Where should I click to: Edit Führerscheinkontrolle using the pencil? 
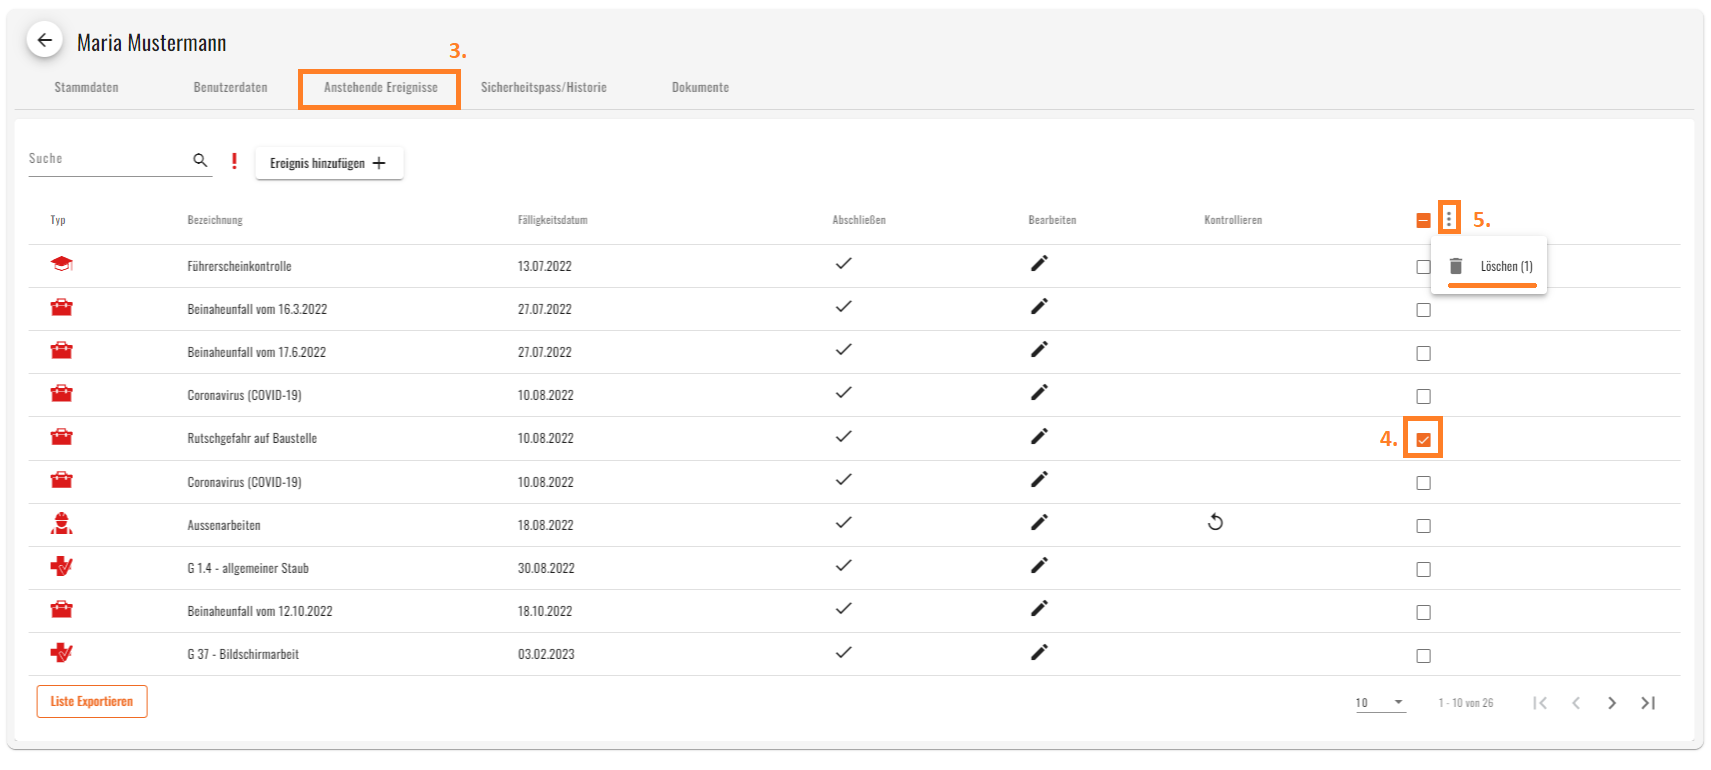click(1039, 264)
